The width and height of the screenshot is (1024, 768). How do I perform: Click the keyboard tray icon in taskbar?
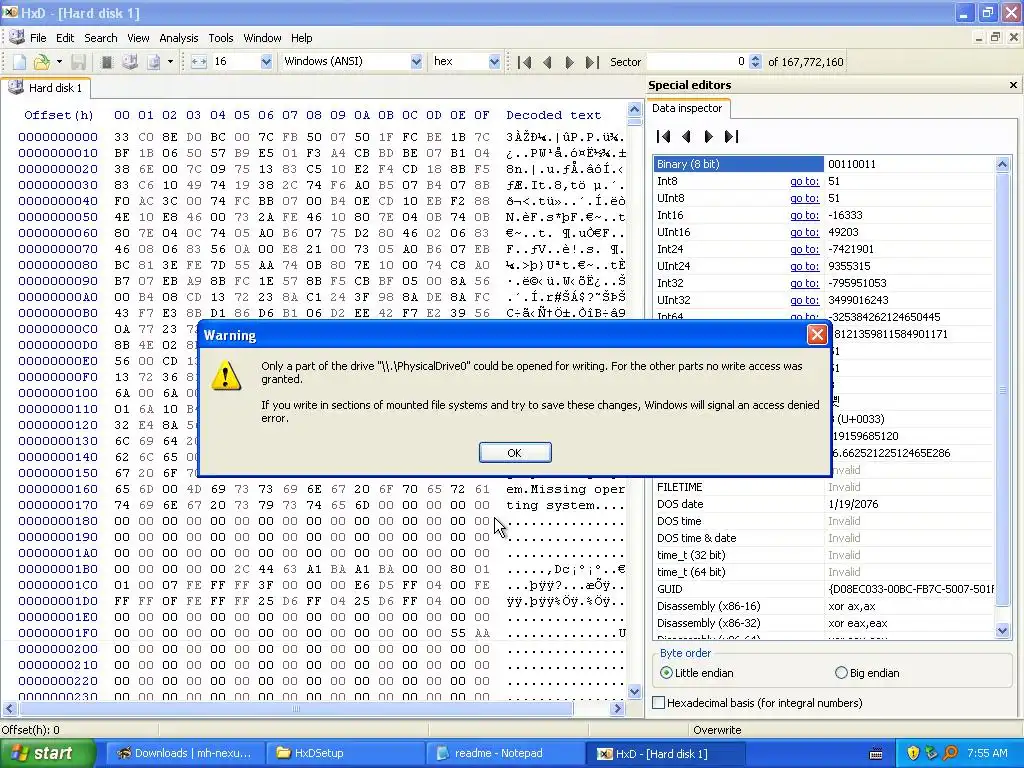pos(876,754)
